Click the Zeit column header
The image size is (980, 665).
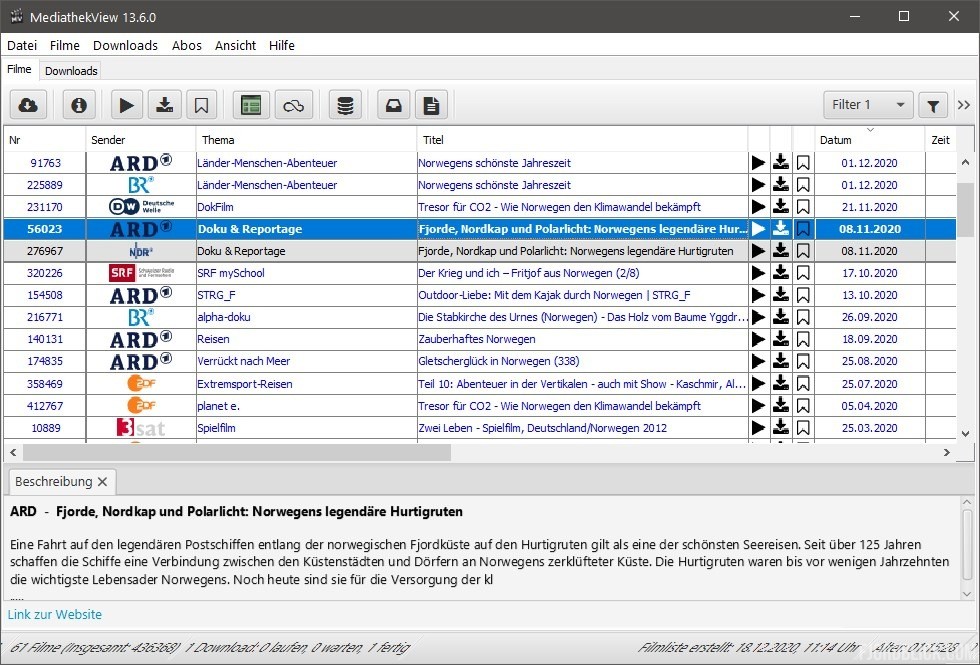click(940, 139)
